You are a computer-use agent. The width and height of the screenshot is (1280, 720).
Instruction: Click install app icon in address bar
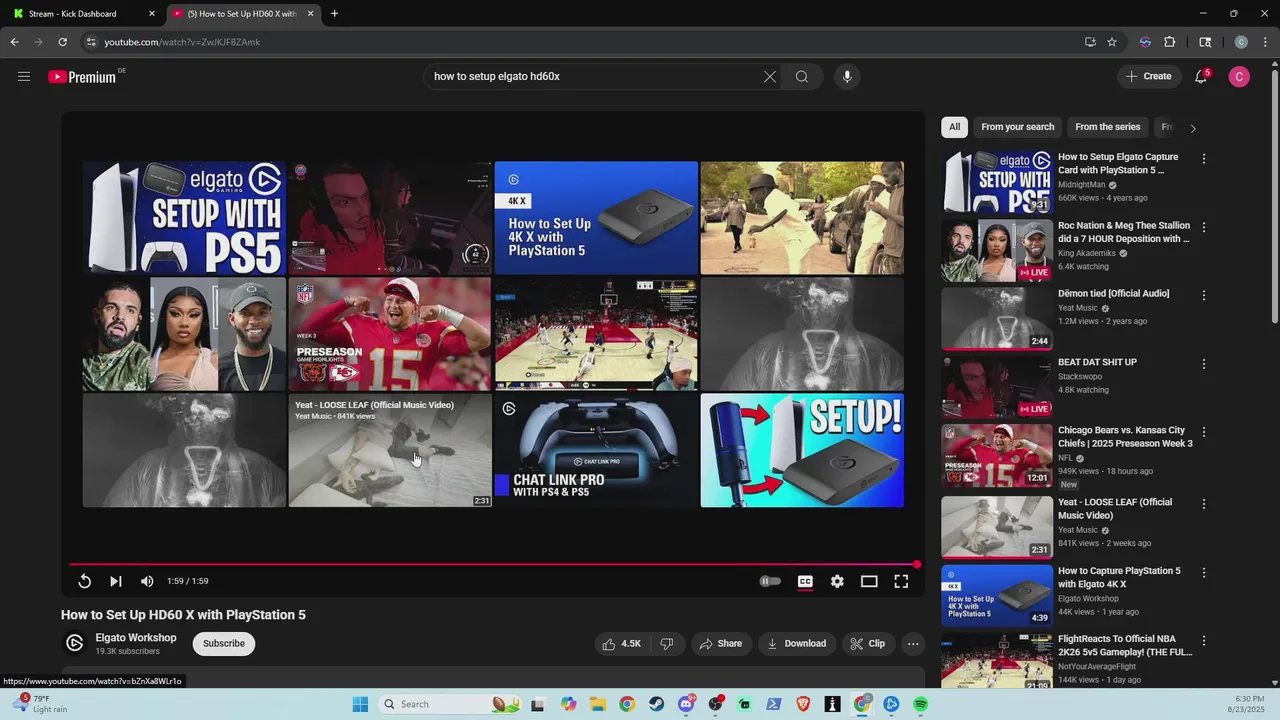click(1090, 42)
